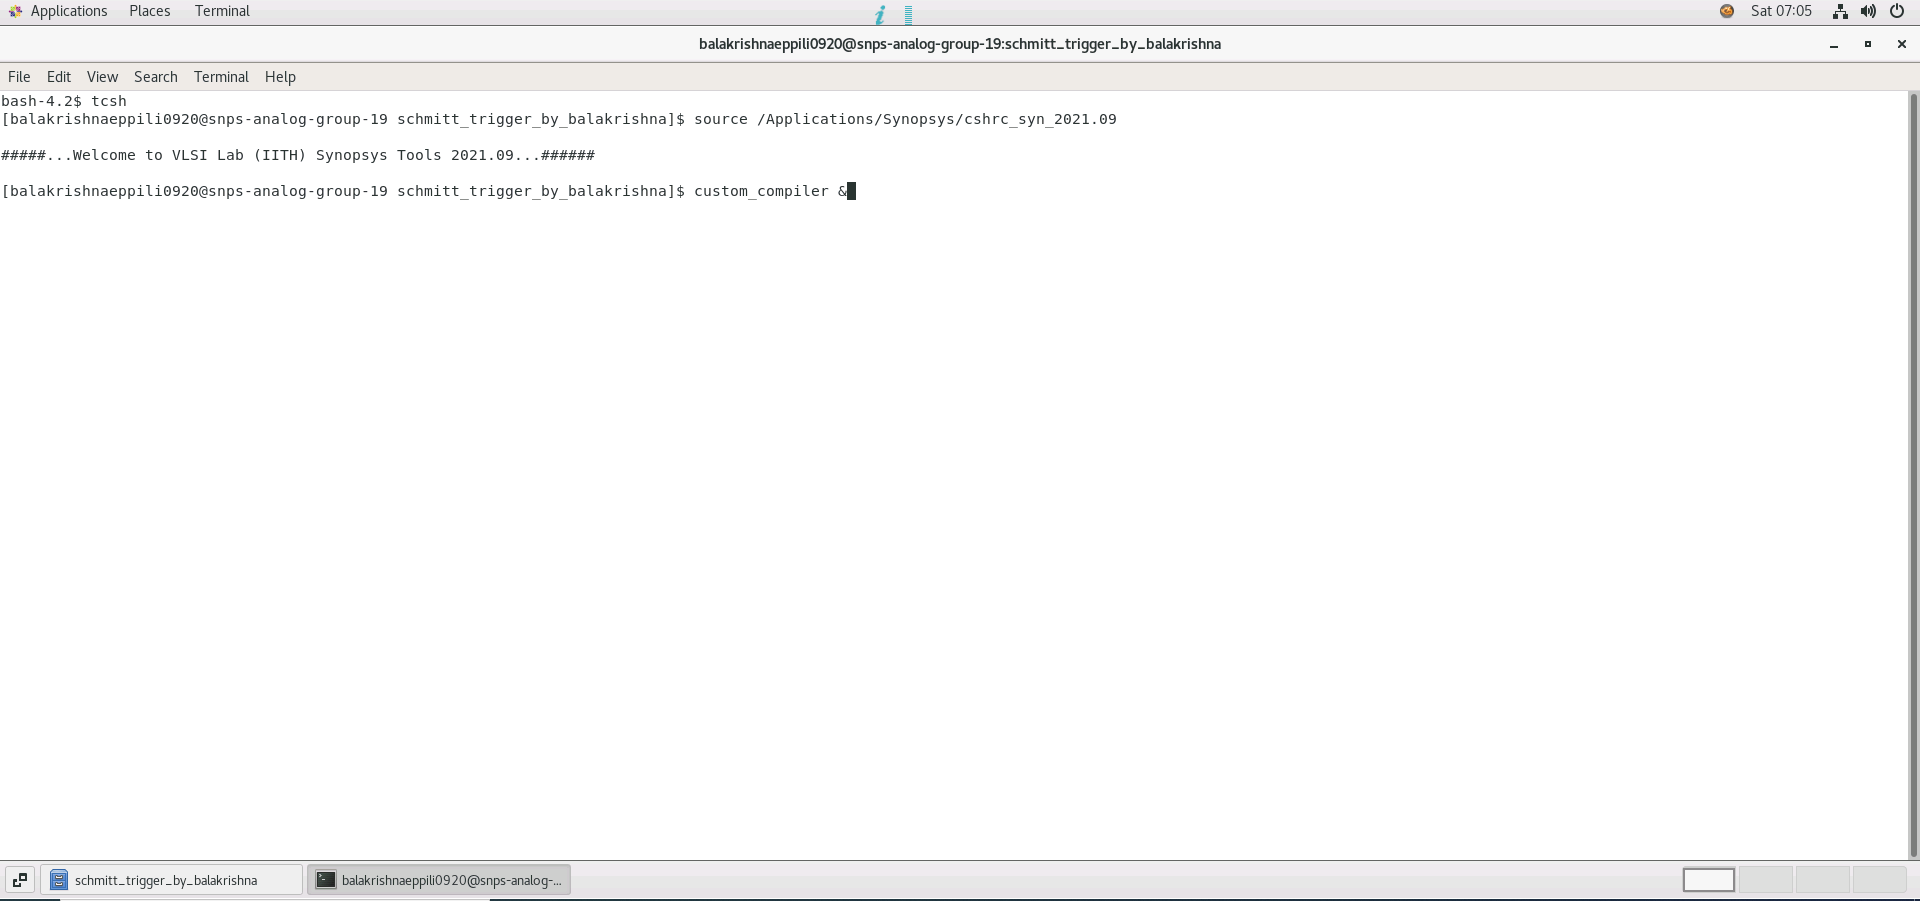
Task: Open the Places menu
Action: [148, 11]
